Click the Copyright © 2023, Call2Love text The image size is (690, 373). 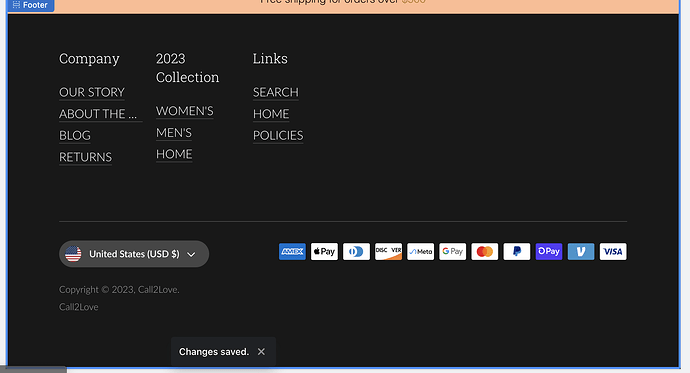(119, 289)
